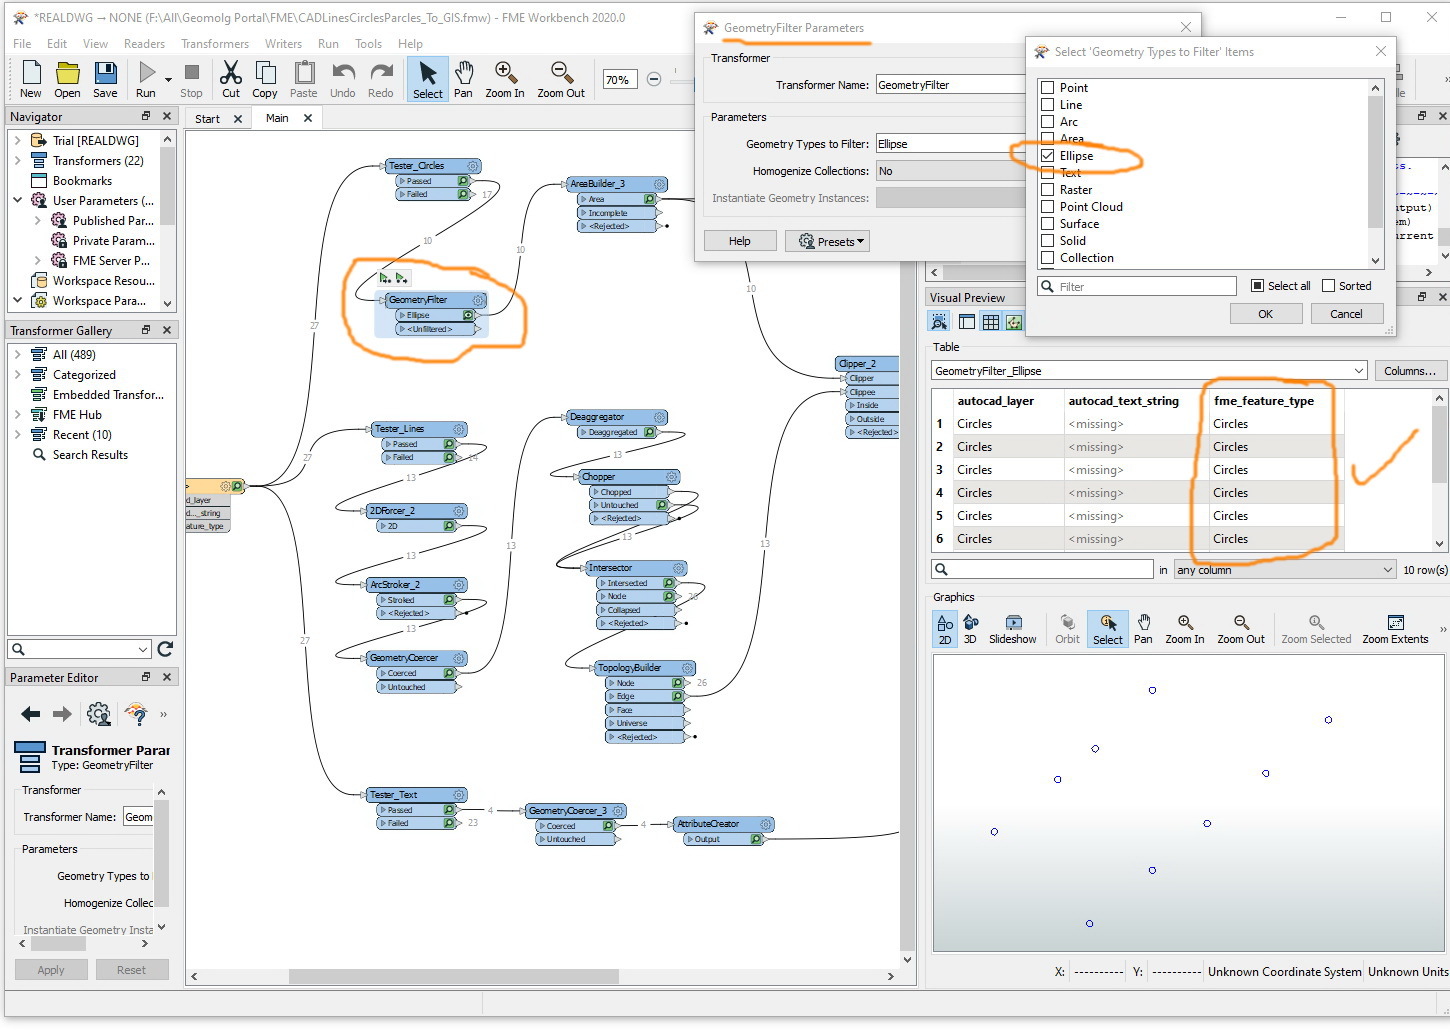Save the workspace using the Save icon
This screenshot has width=1450, height=1033.
[x=105, y=79]
